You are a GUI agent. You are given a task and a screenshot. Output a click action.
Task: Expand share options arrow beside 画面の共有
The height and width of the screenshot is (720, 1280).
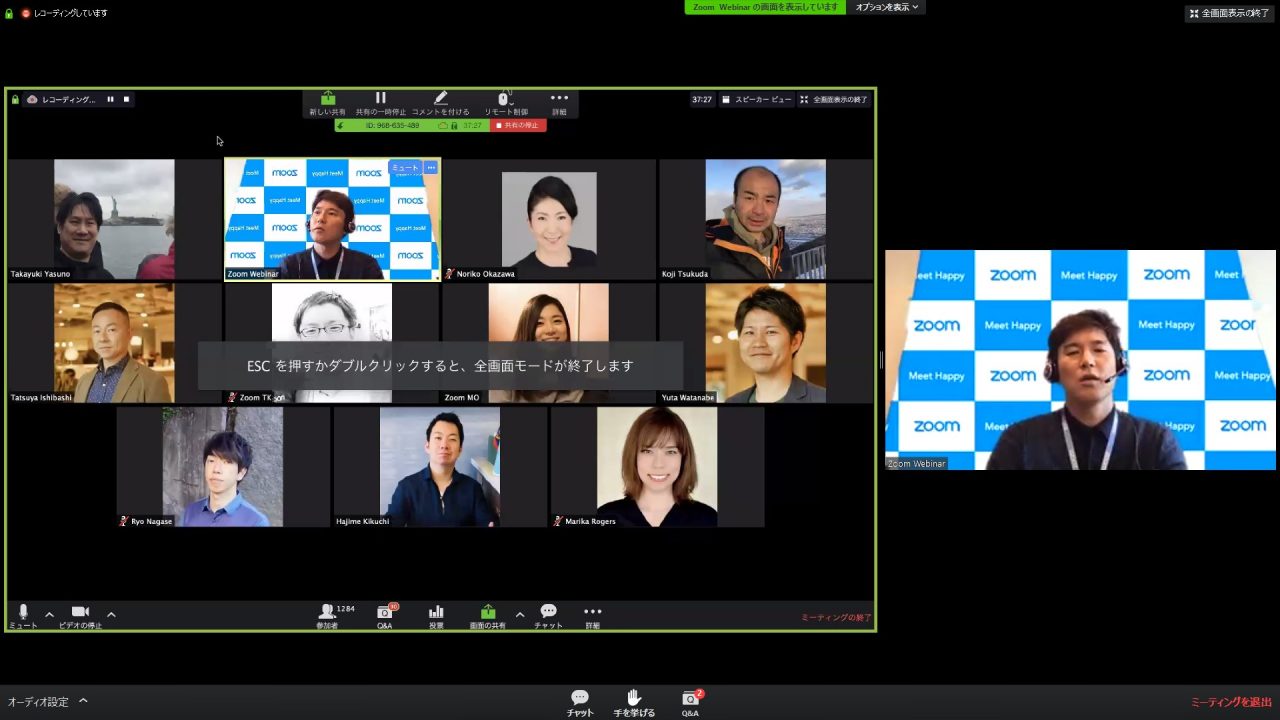click(x=519, y=614)
